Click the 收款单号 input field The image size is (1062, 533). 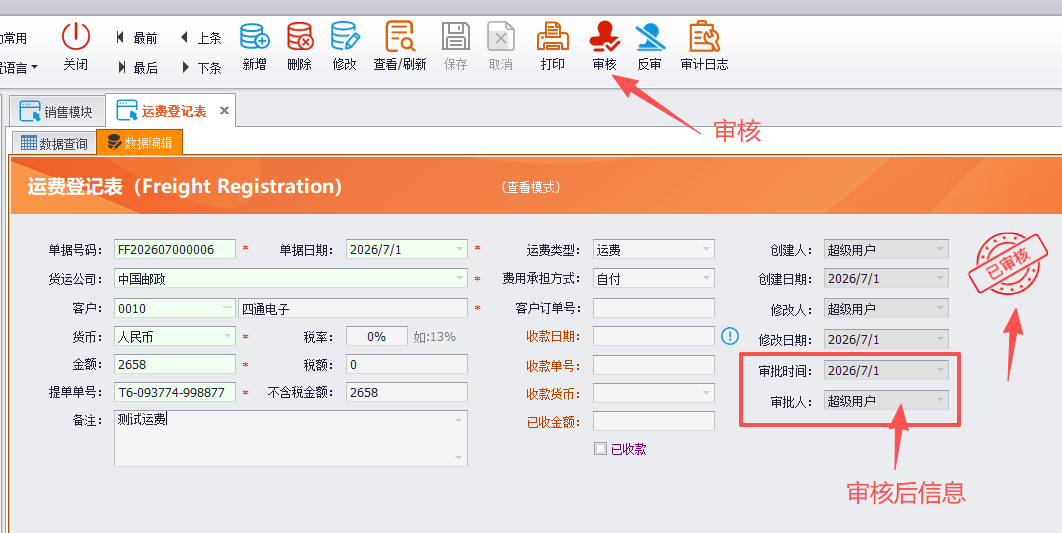point(654,365)
